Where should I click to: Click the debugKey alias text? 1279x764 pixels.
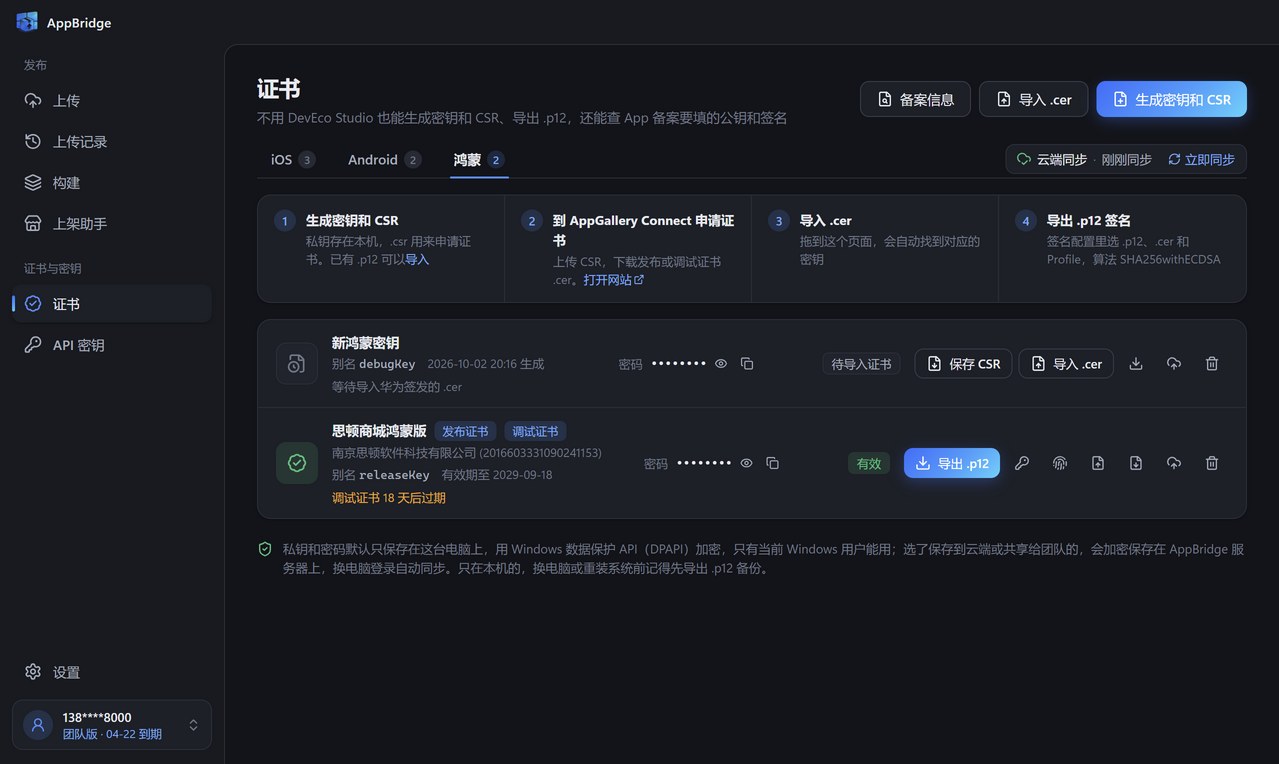coord(387,364)
